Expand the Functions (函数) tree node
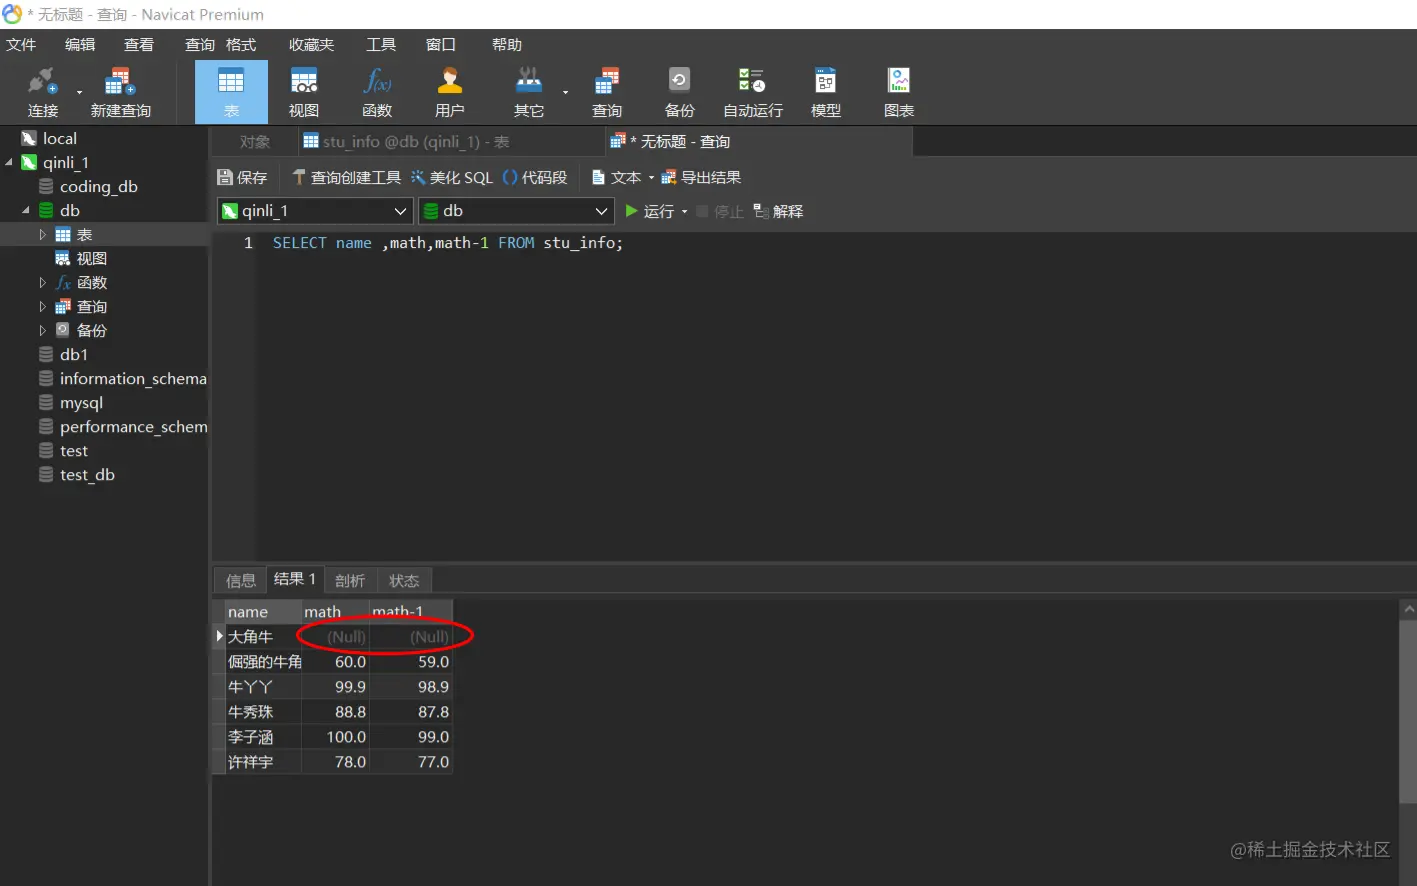 click(x=42, y=282)
